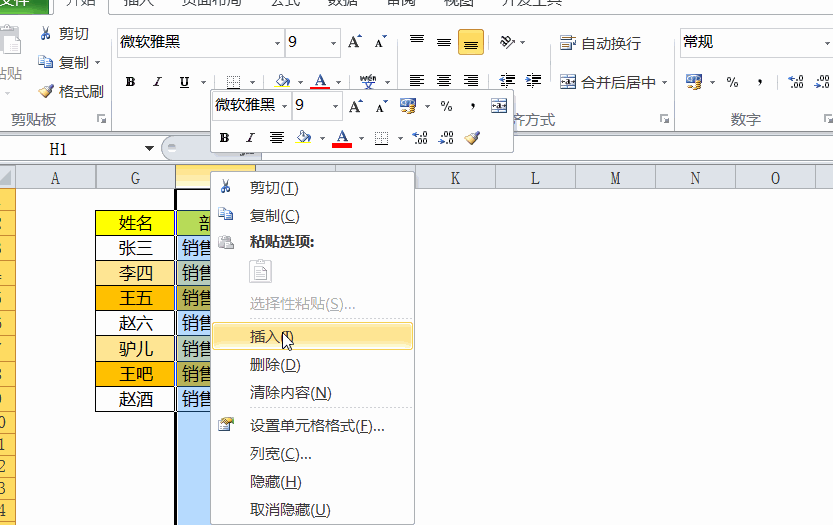Click mini toolbar percent style icon
The height and width of the screenshot is (525, 833).
[446, 106]
